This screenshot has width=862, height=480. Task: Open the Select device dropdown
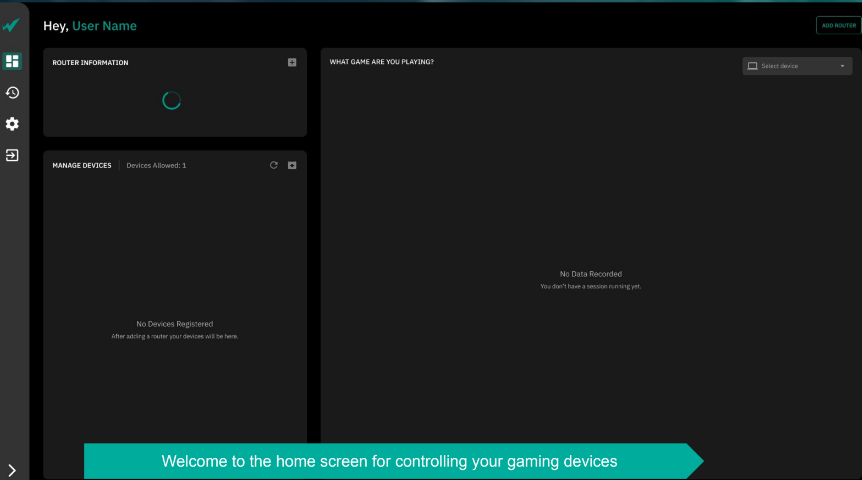pyautogui.click(x=796, y=66)
